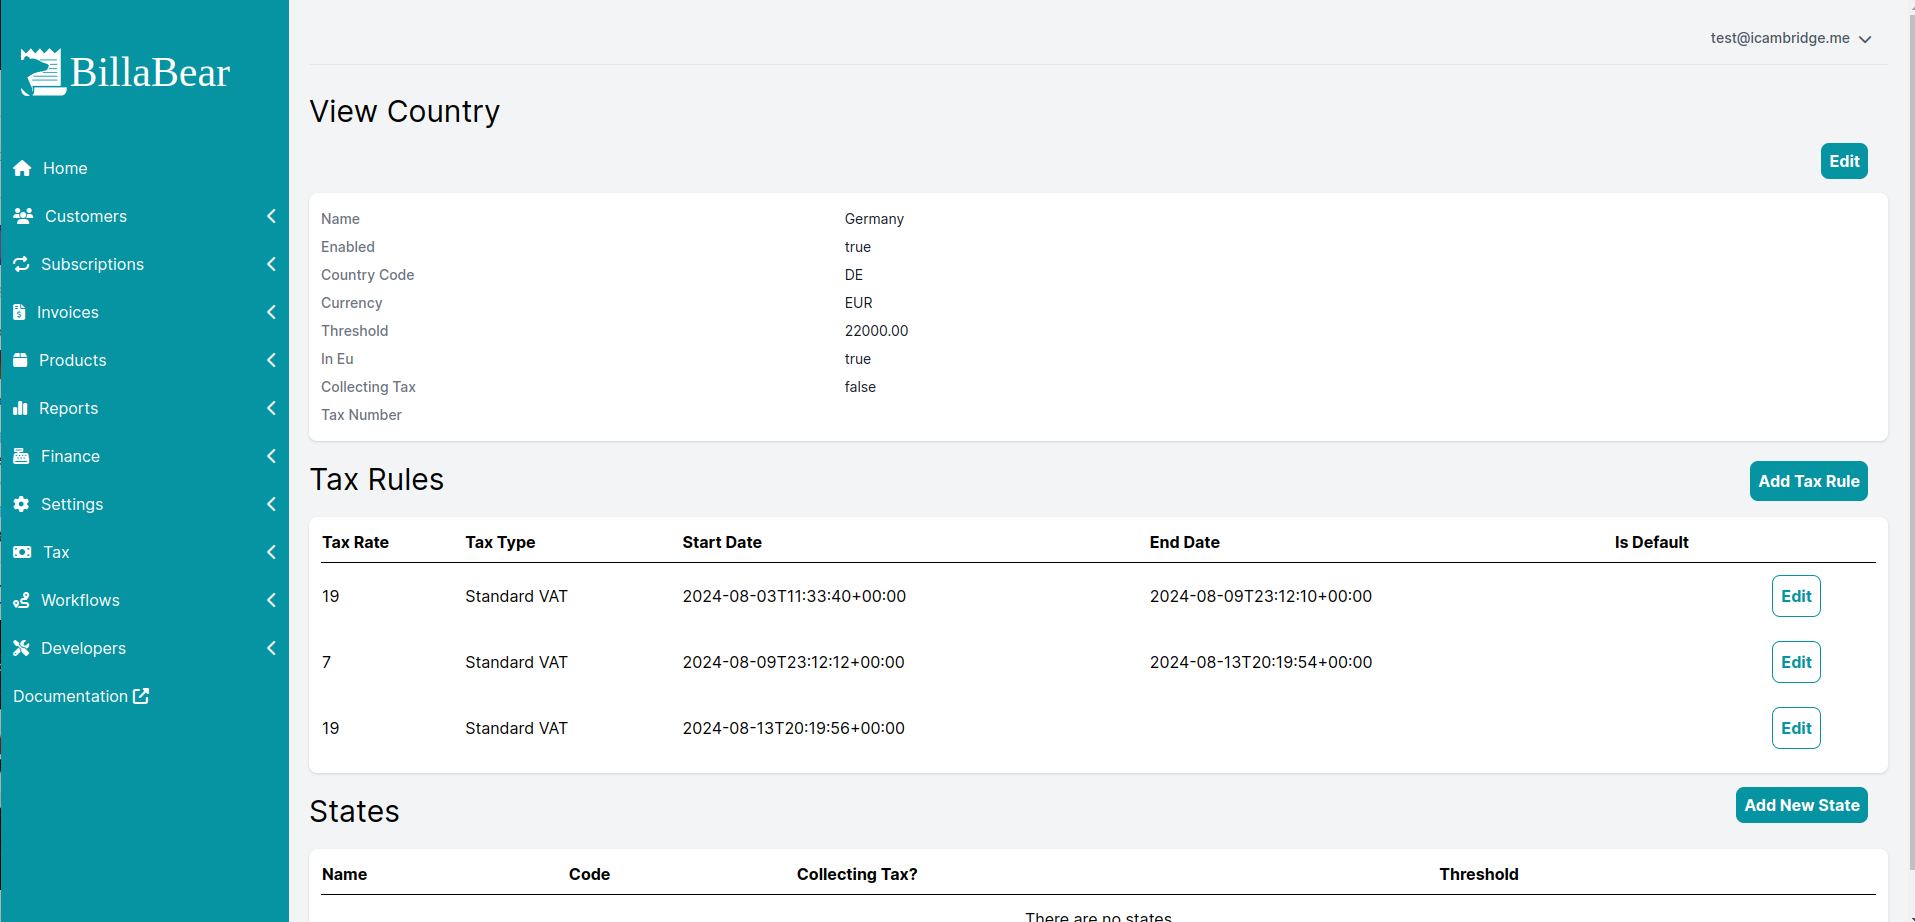Click the Invoices document icon
Image resolution: width=1915 pixels, height=922 pixels.
pos(19,312)
